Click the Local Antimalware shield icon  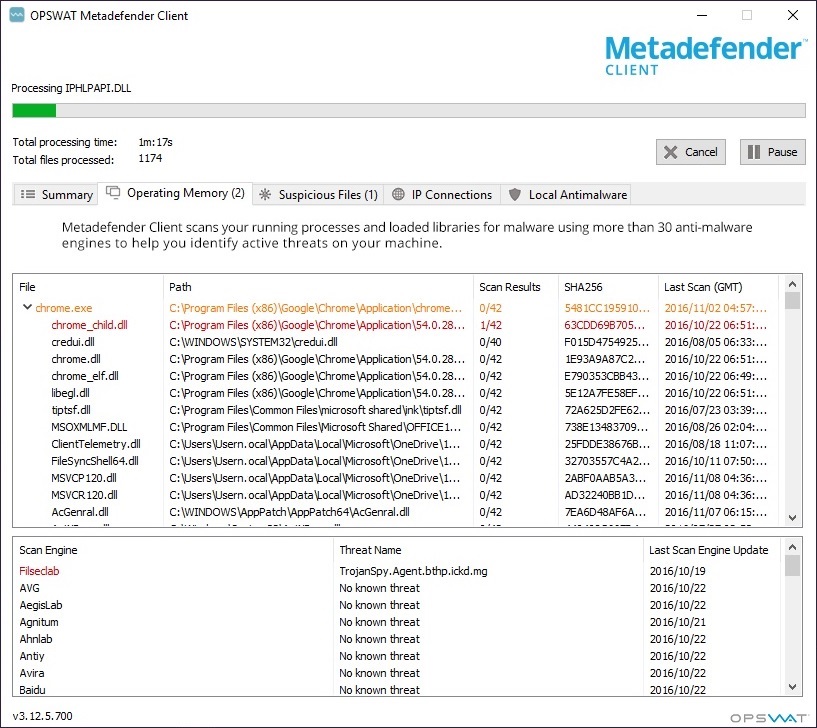point(515,194)
